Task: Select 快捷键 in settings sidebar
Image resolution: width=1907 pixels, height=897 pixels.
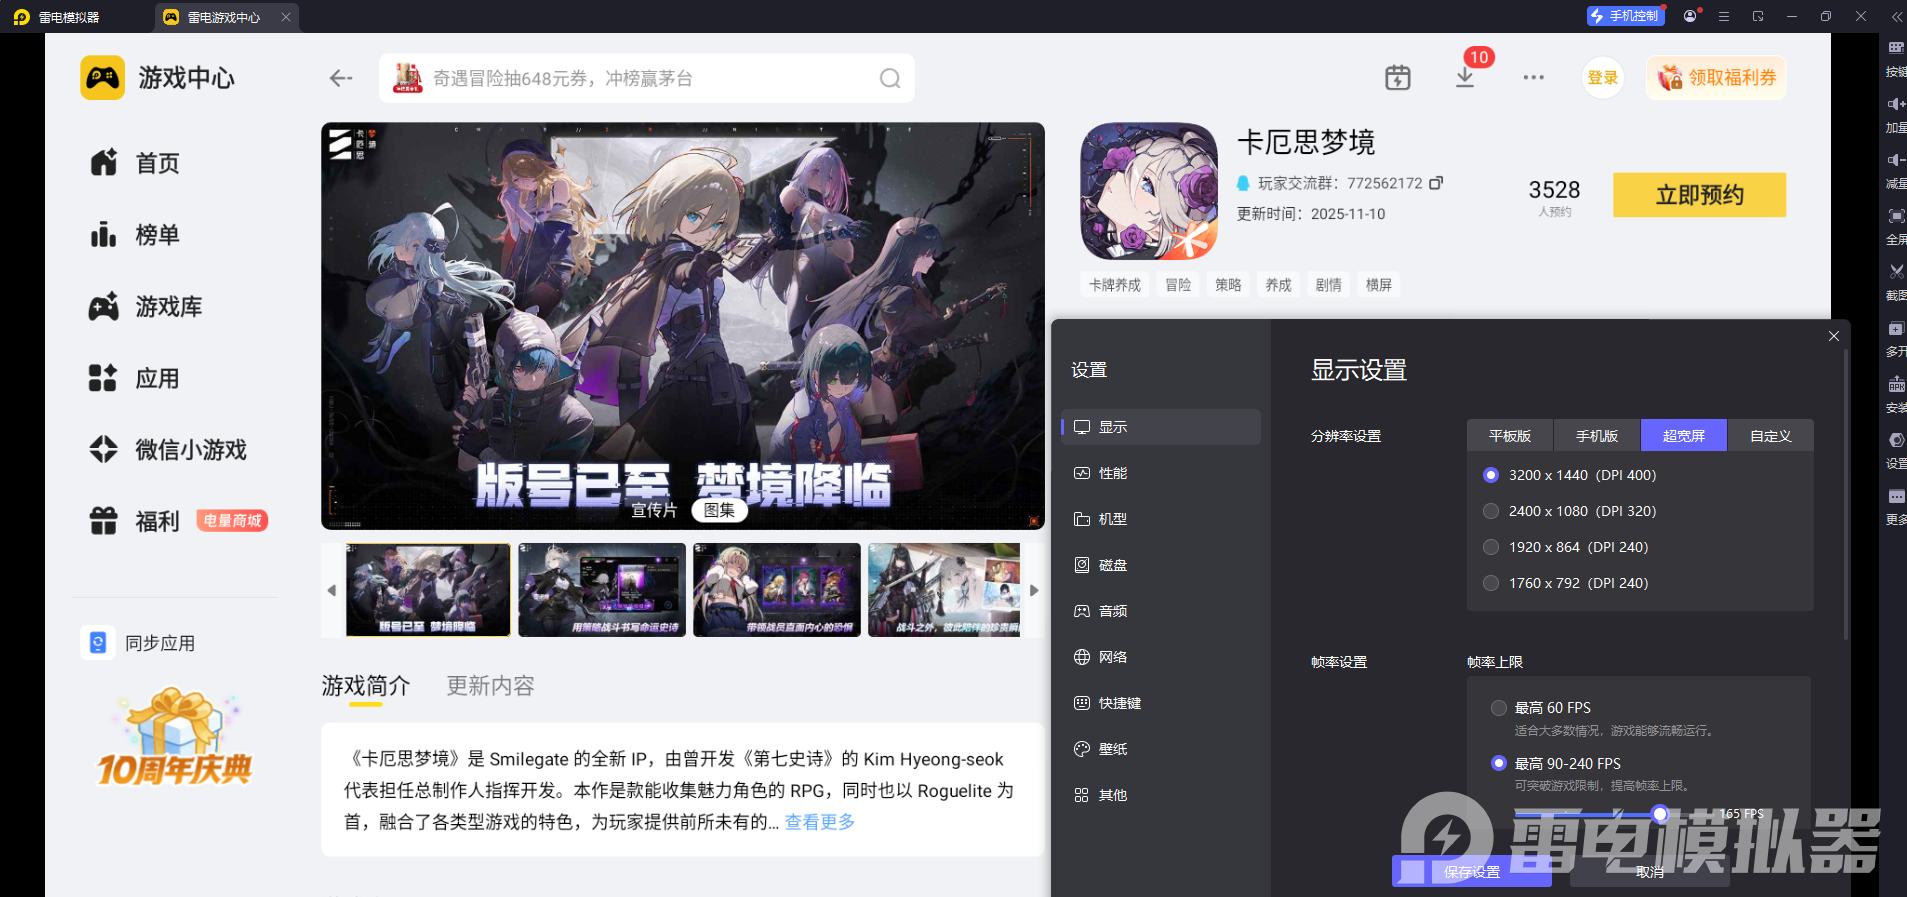Action: coord(1161,703)
